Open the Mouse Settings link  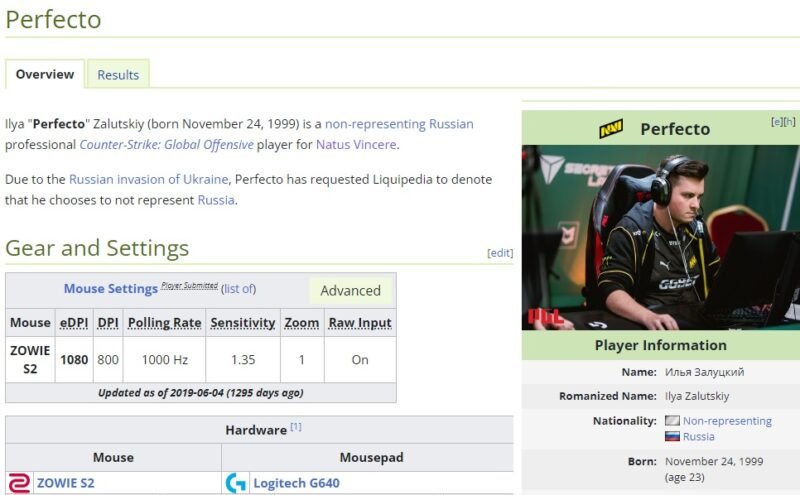(x=111, y=289)
